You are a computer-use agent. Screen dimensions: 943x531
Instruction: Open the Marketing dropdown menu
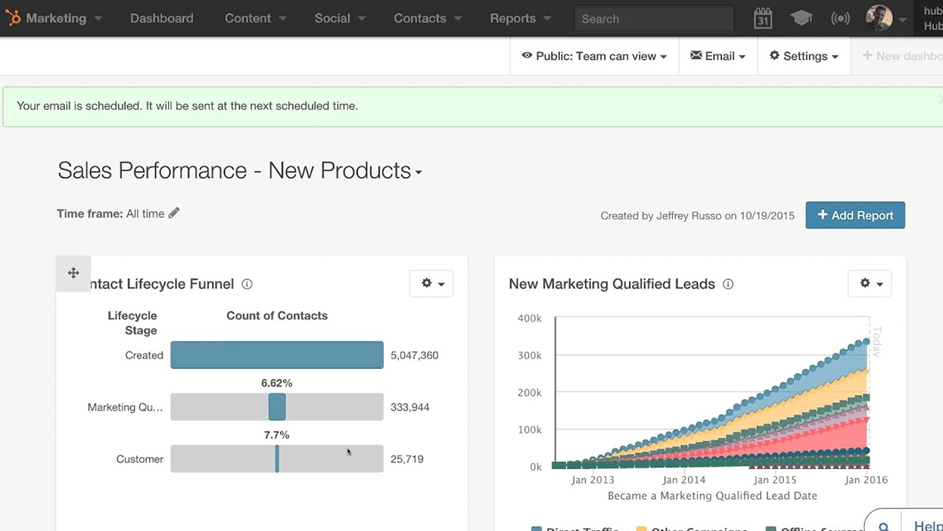(64, 18)
